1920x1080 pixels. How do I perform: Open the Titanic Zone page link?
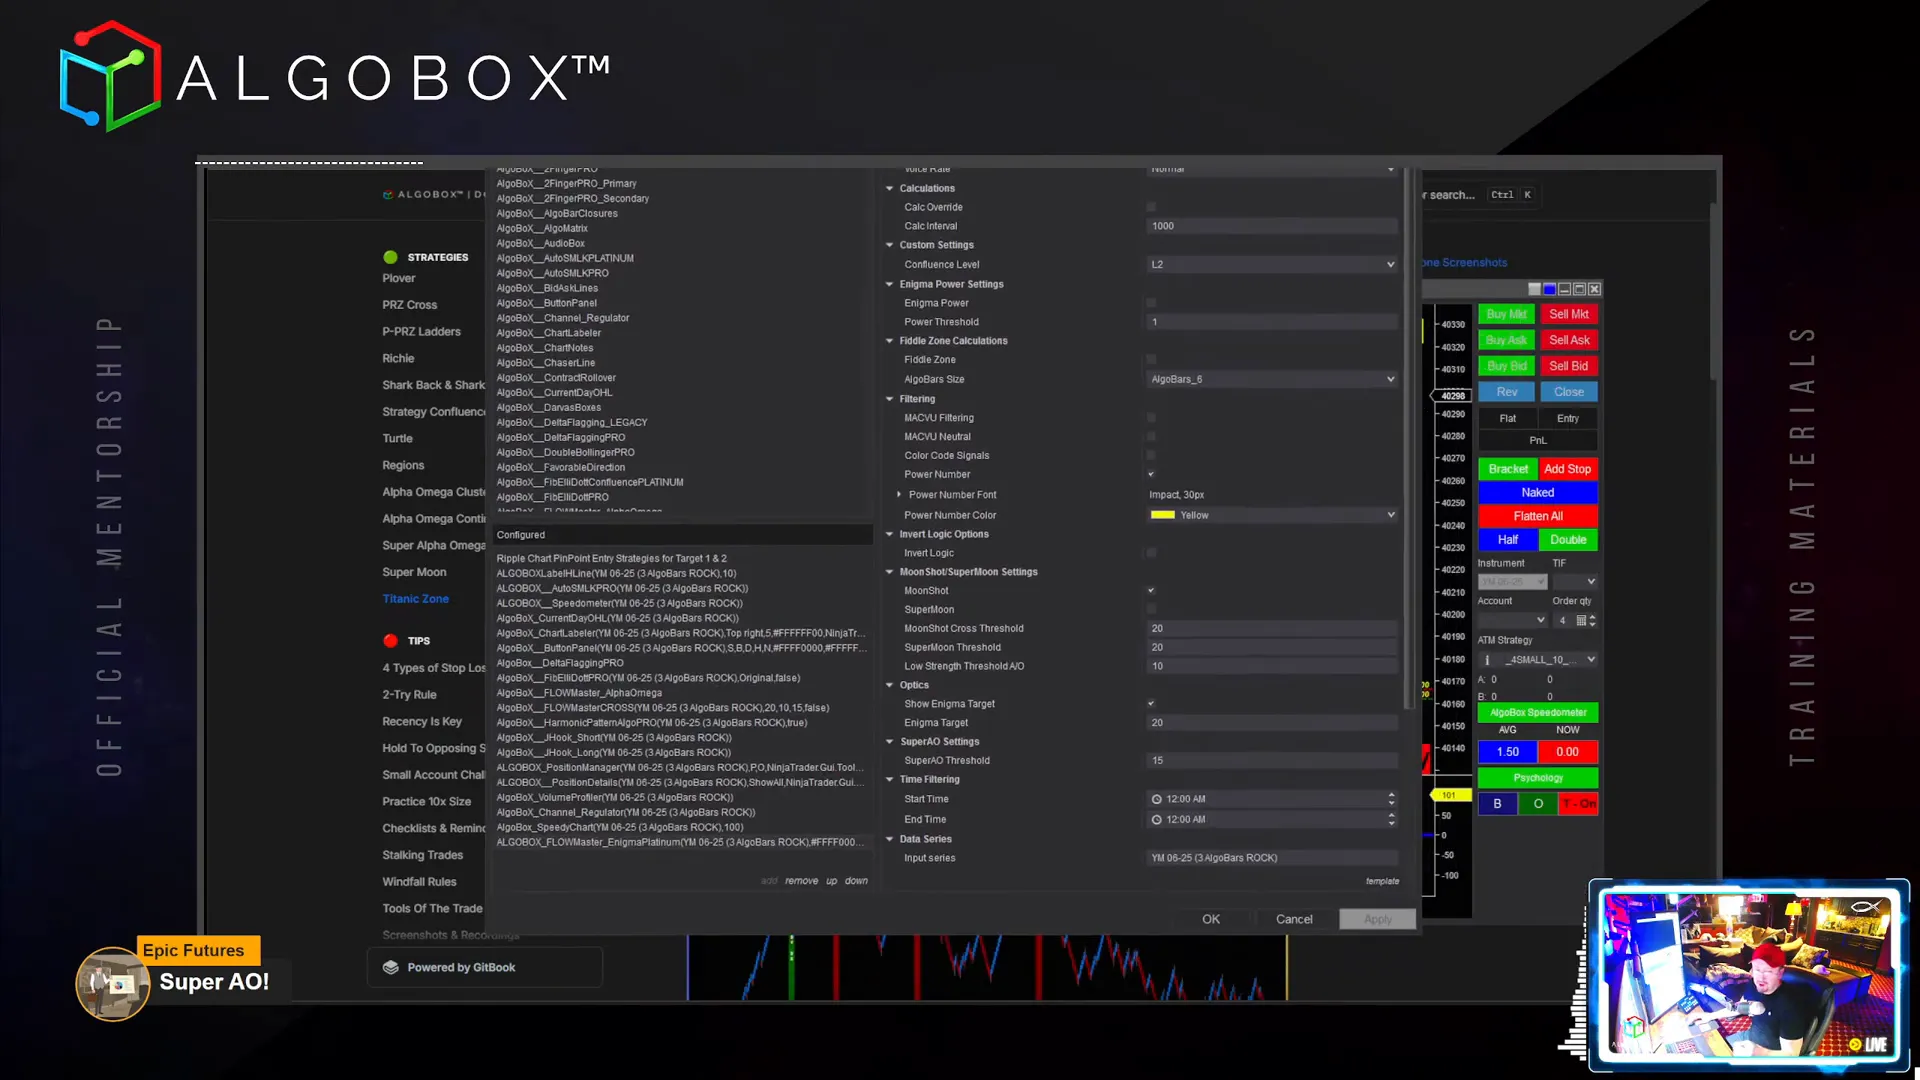(x=415, y=599)
